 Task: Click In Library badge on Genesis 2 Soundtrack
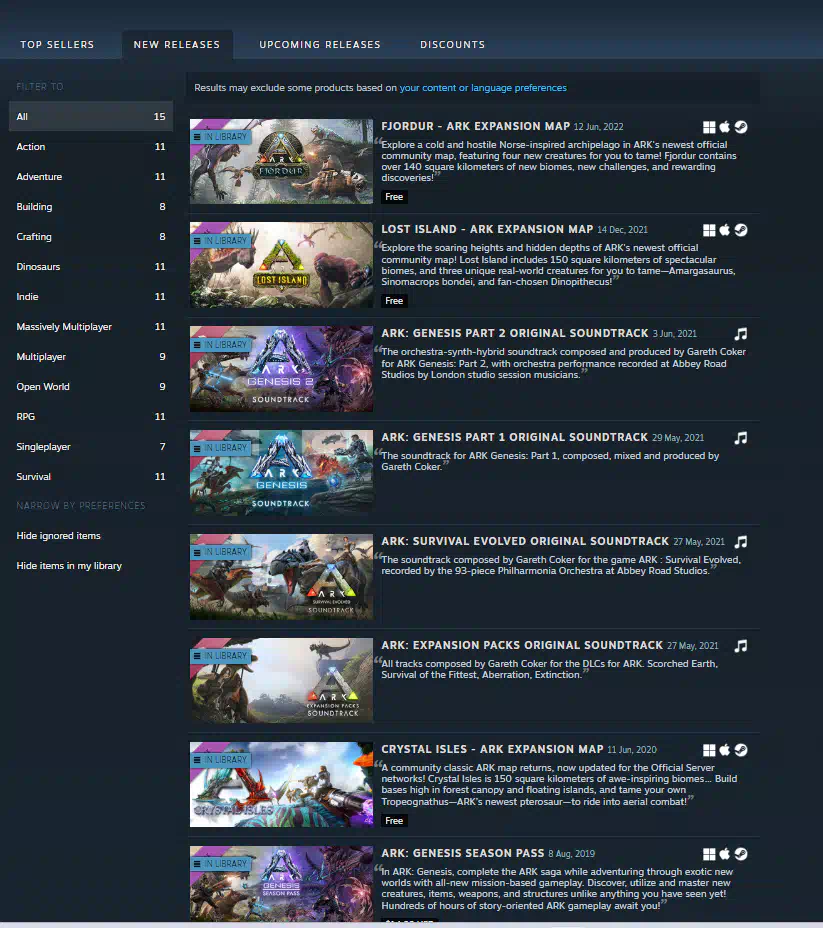221,344
